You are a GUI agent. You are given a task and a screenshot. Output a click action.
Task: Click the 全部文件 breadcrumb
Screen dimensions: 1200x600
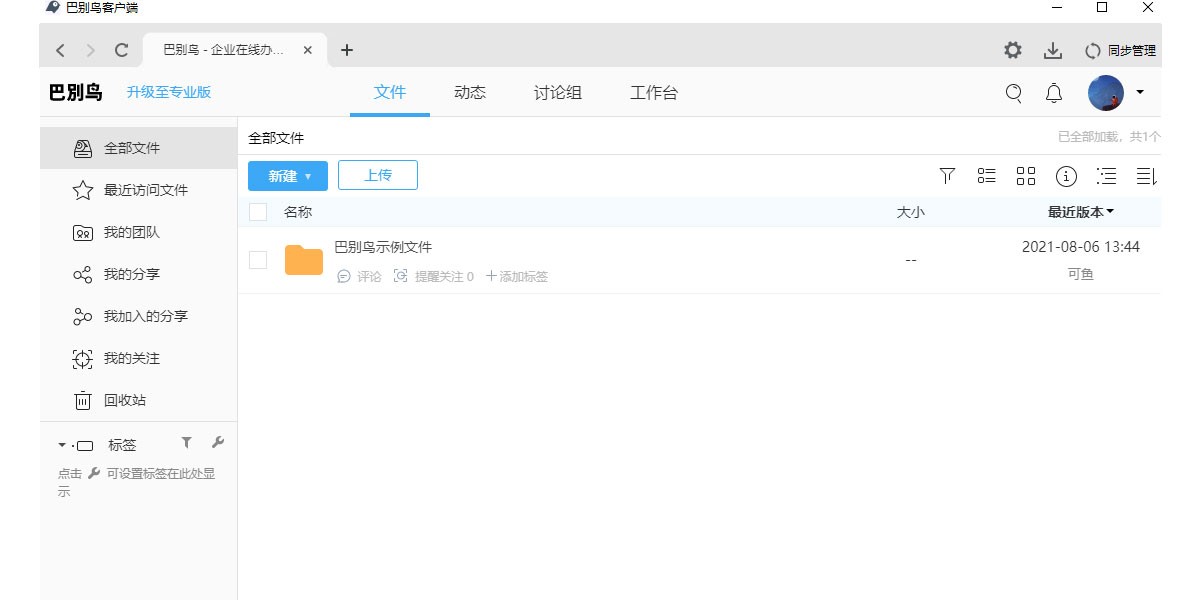(276, 138)
